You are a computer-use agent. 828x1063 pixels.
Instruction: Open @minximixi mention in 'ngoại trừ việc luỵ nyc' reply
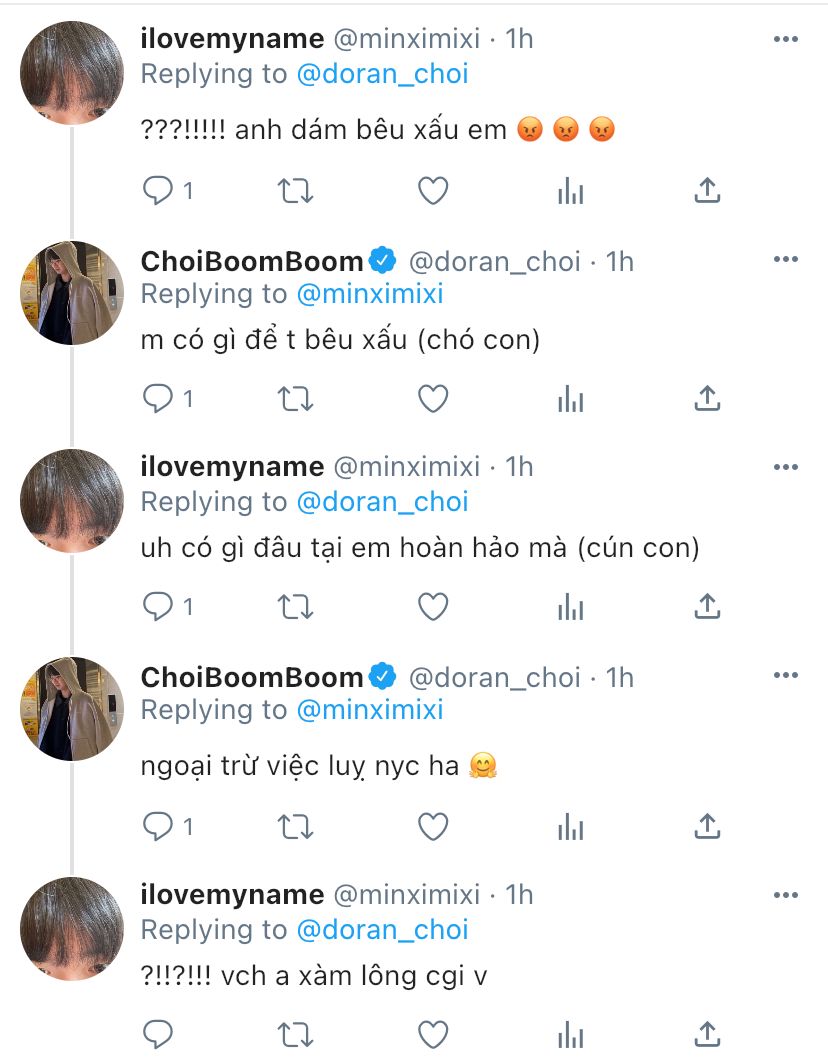click(369, 710)
